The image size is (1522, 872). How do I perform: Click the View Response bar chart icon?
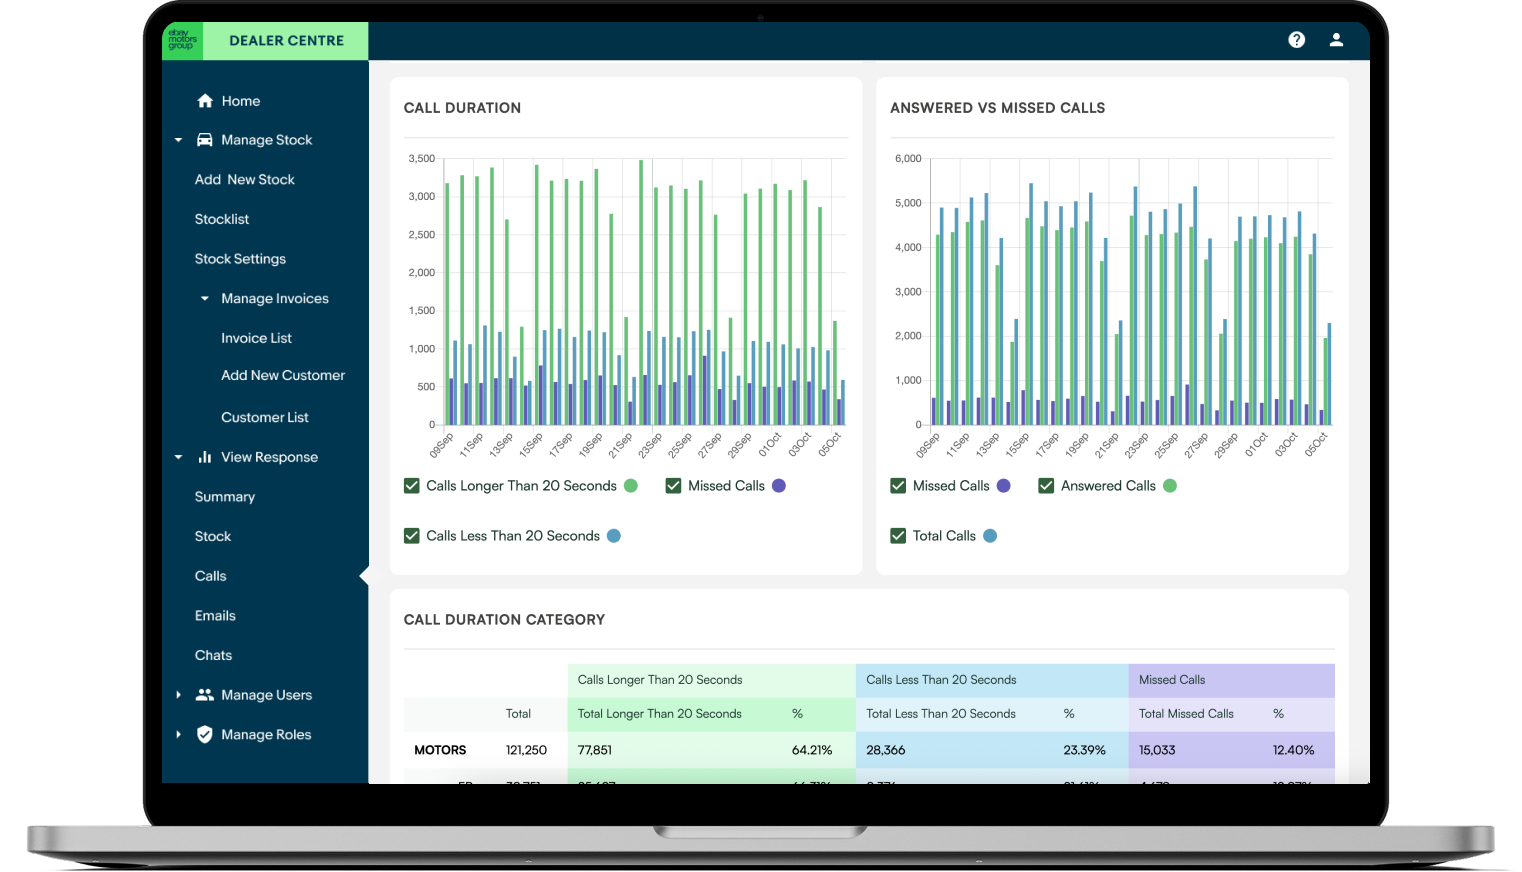tap(204, 457)
